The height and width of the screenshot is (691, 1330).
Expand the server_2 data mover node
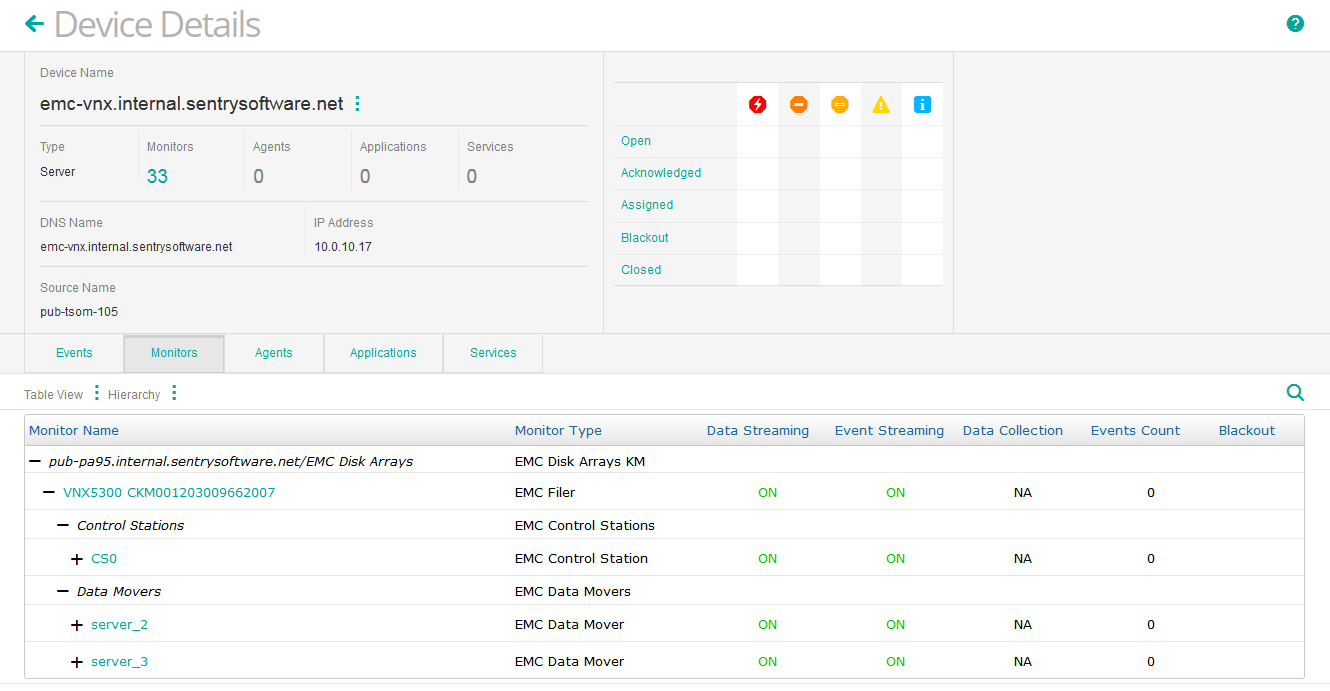click(x=77, y=624)
